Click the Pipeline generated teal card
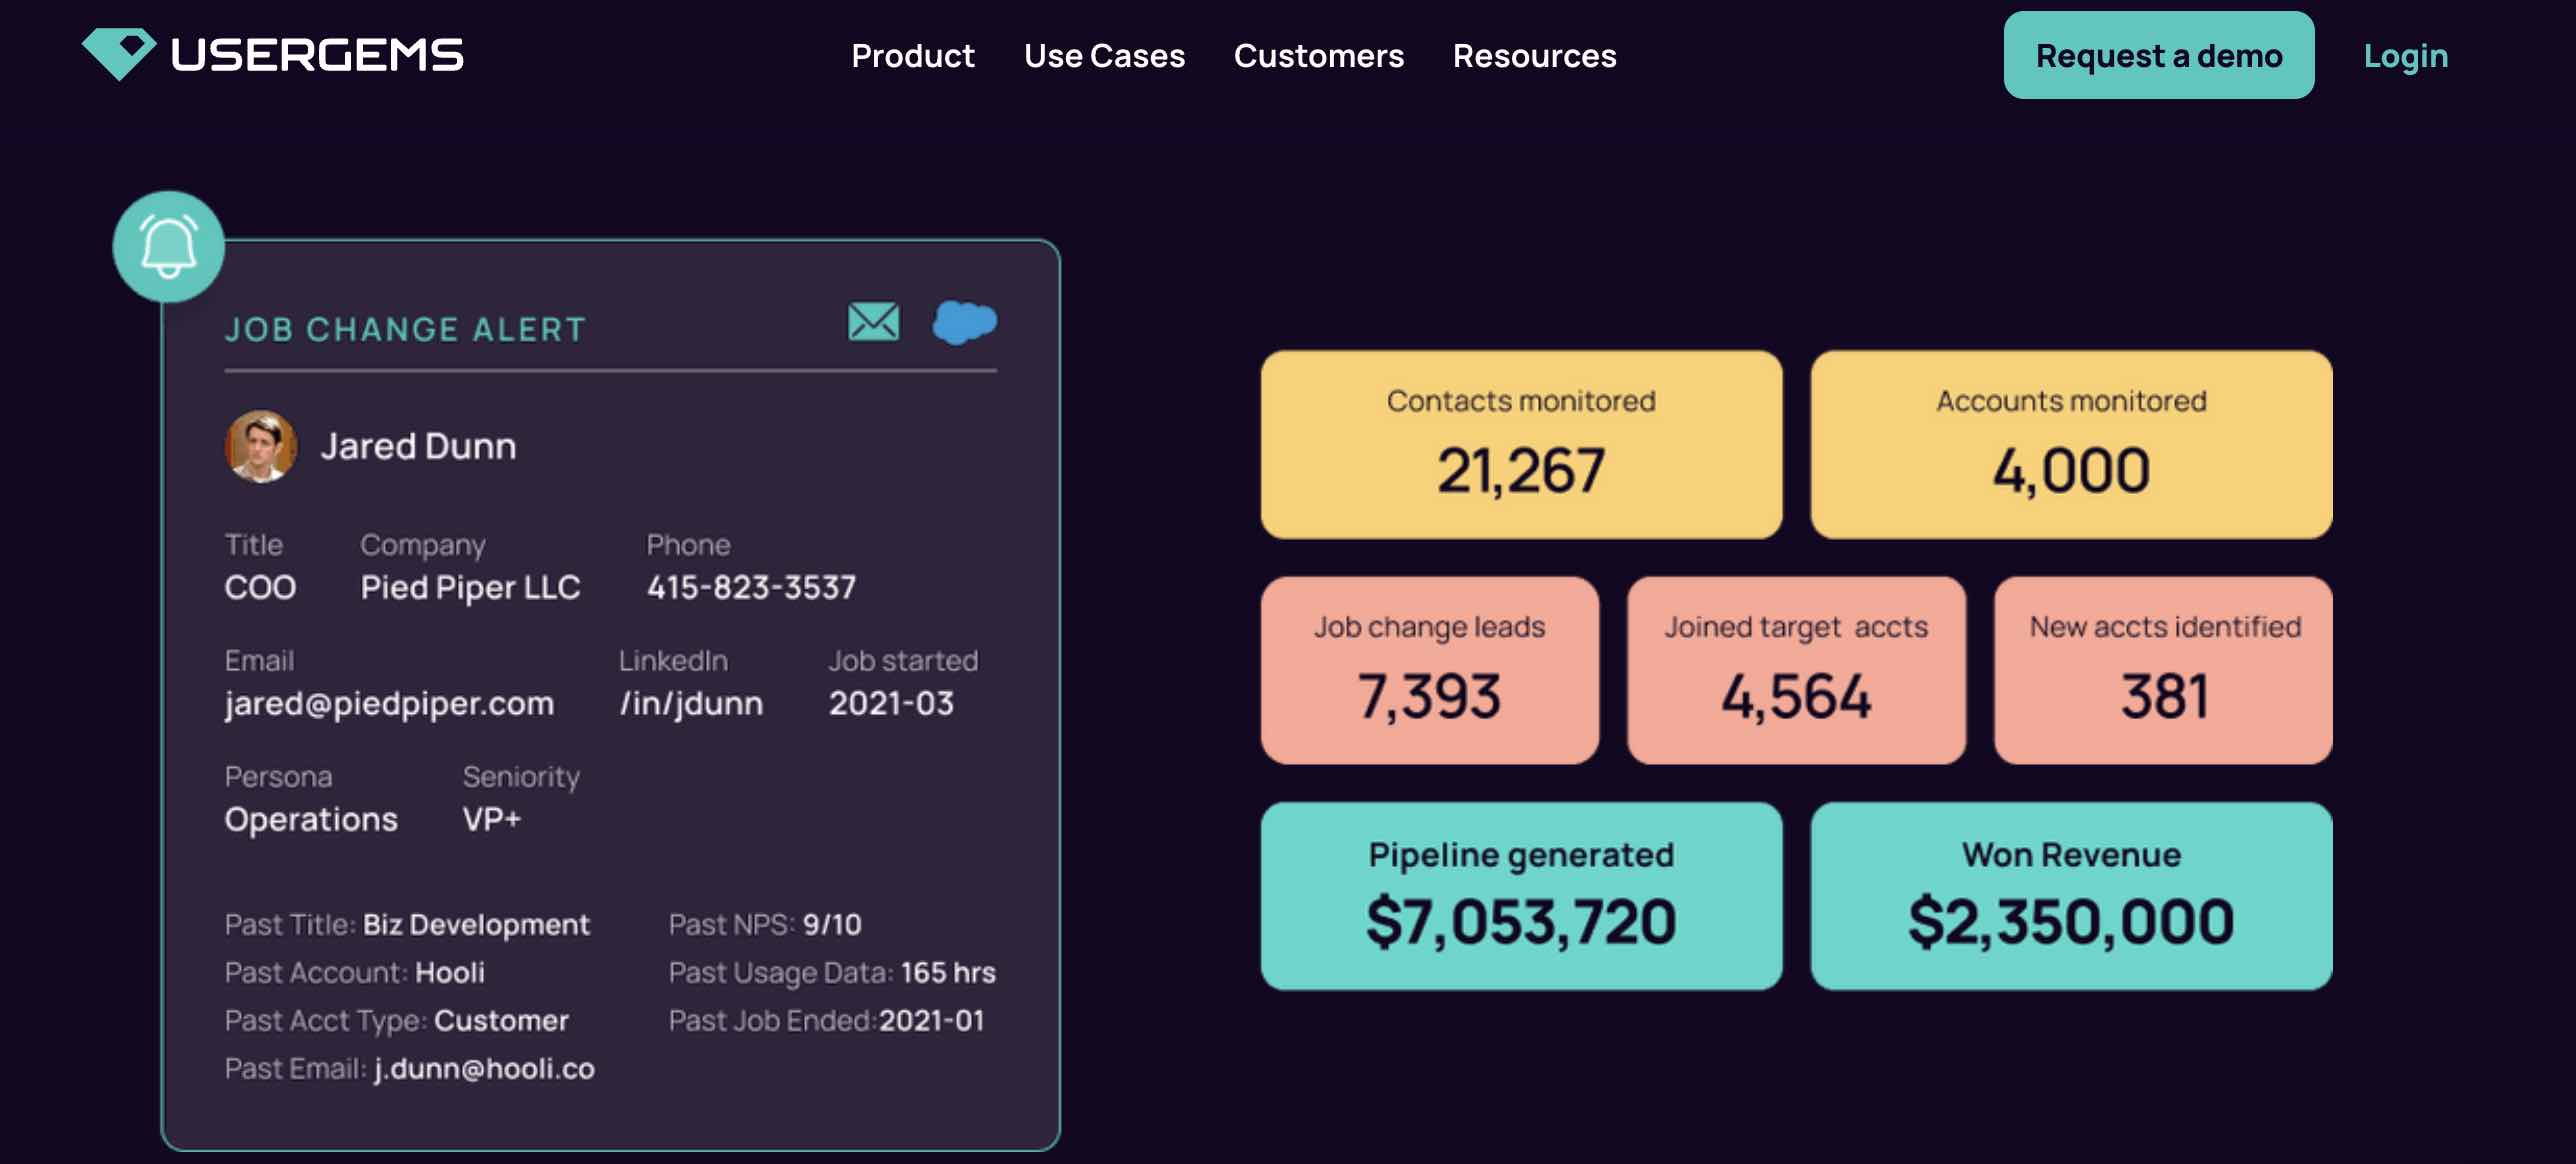2576x1164 pixels. coord(1520,897)
